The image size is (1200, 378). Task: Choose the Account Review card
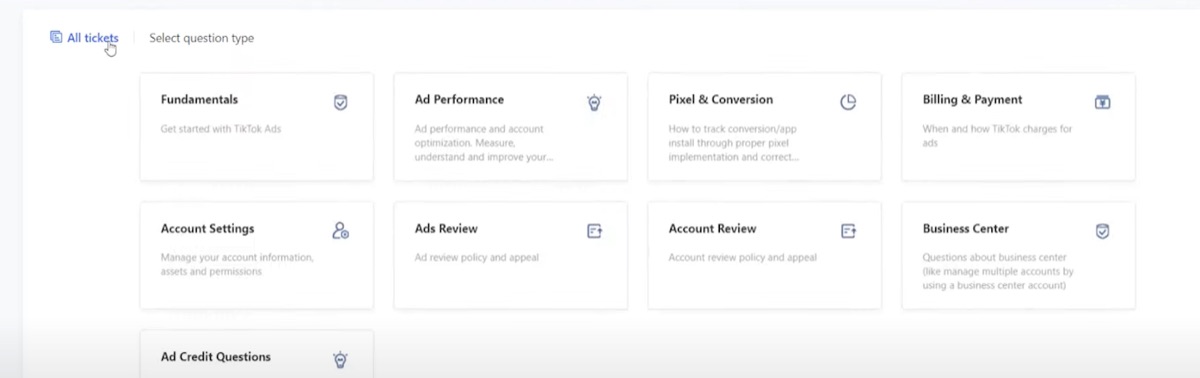[x=765, y=256]
